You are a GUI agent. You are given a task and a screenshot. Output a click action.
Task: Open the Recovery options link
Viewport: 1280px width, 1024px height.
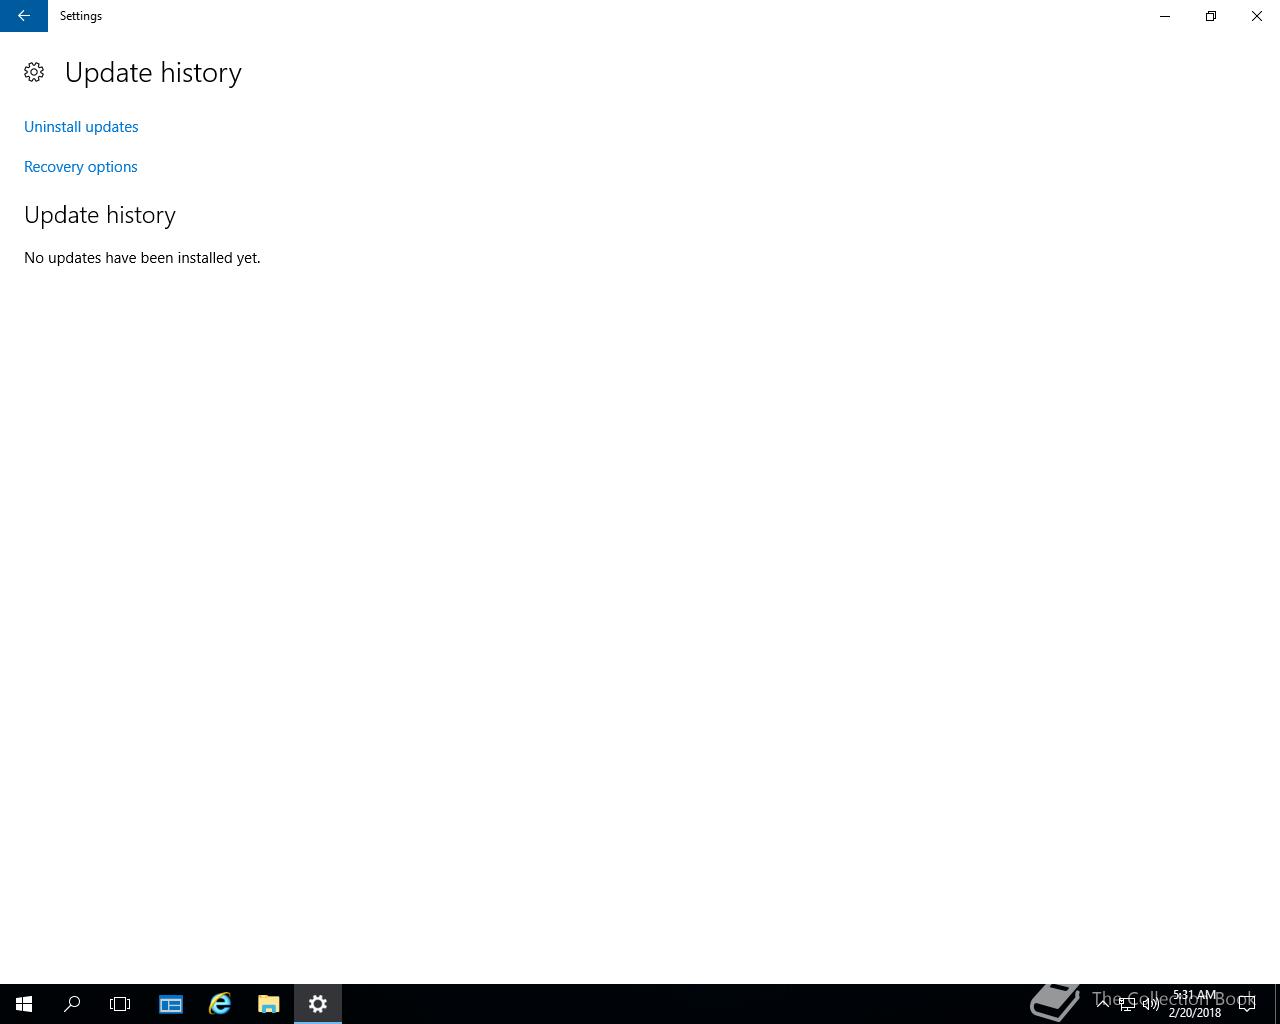click(x=81, y=167)
